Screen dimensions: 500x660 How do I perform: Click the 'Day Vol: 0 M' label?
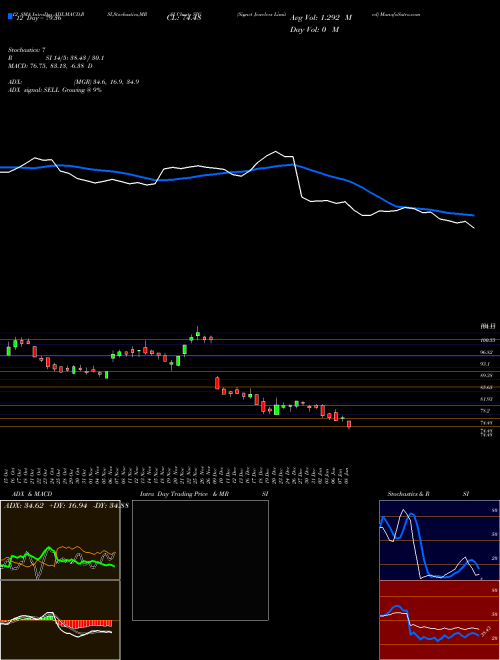pos(314,29)
